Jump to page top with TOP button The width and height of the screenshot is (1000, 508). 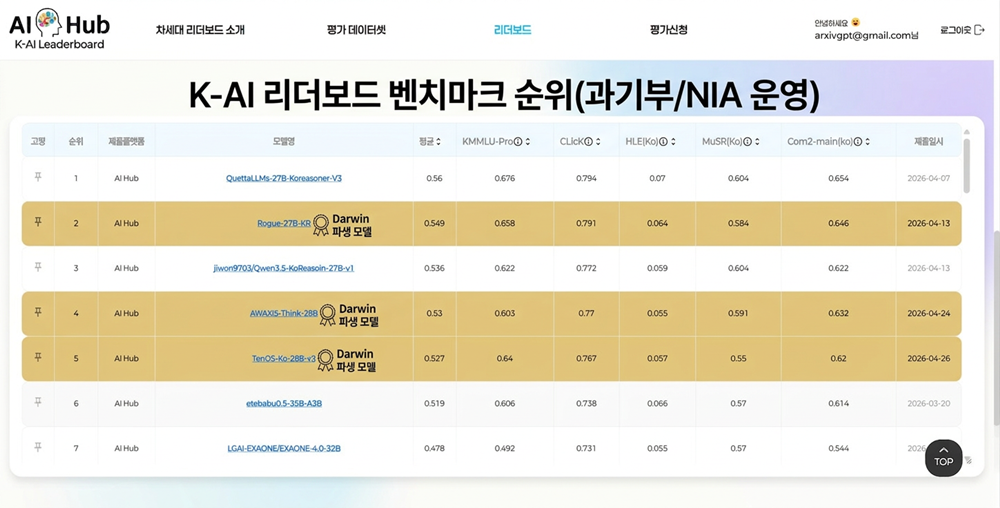click(943, 458)
